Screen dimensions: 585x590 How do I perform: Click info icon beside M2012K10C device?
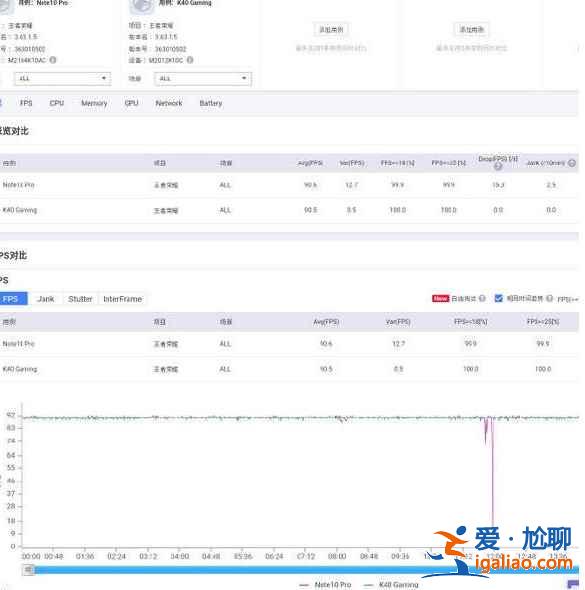[x=190, y=60]
